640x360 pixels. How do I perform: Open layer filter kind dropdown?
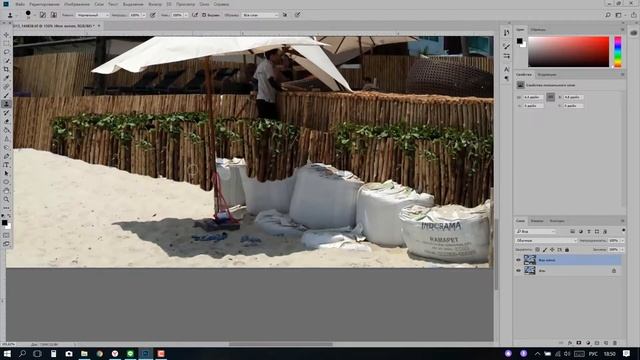536,231
